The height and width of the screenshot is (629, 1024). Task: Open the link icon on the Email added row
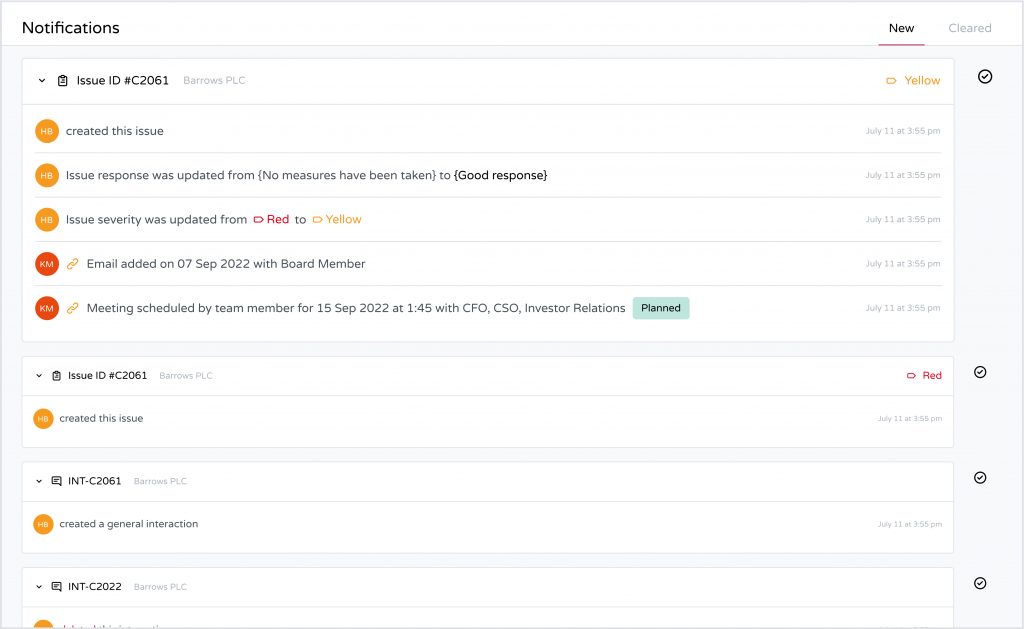pyautogui.click(x=72, y=264)
